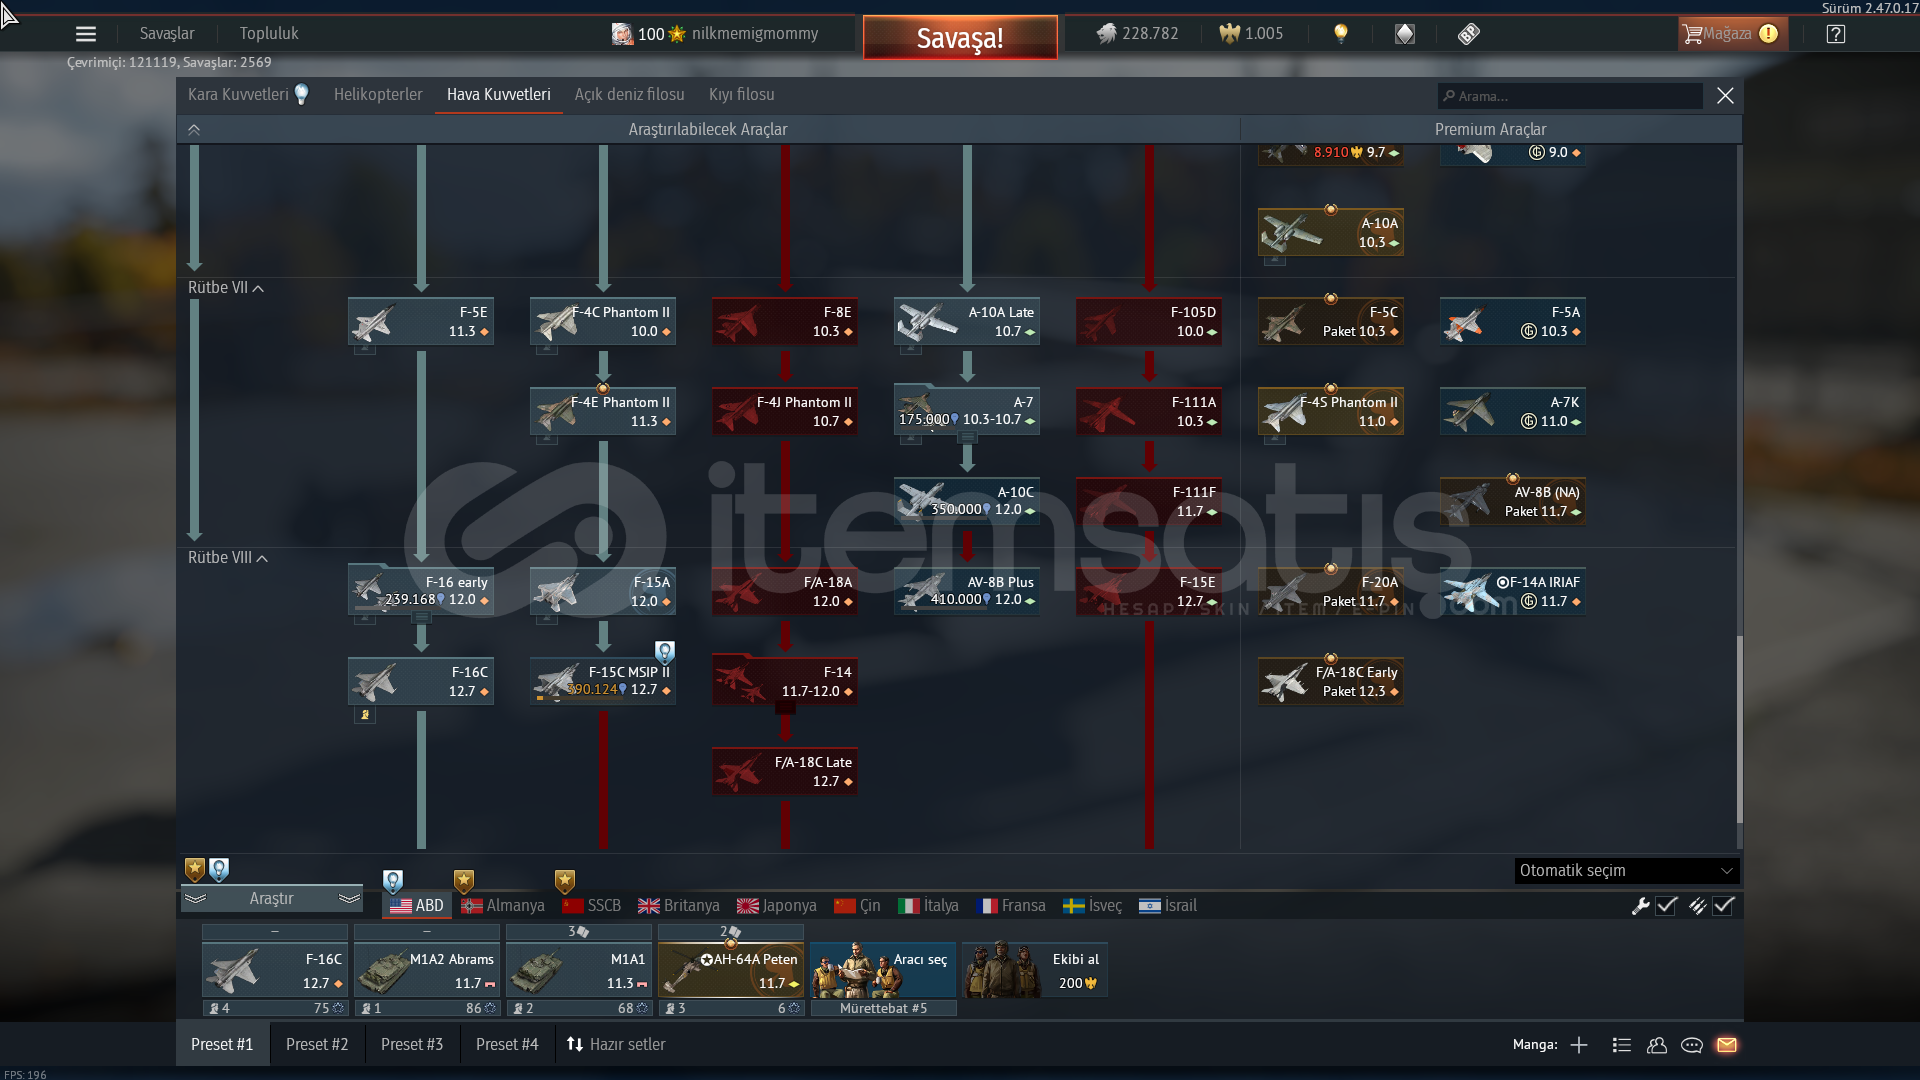
Task: Toggle the auto-repair checkbox
Action: pos(1666,906)
